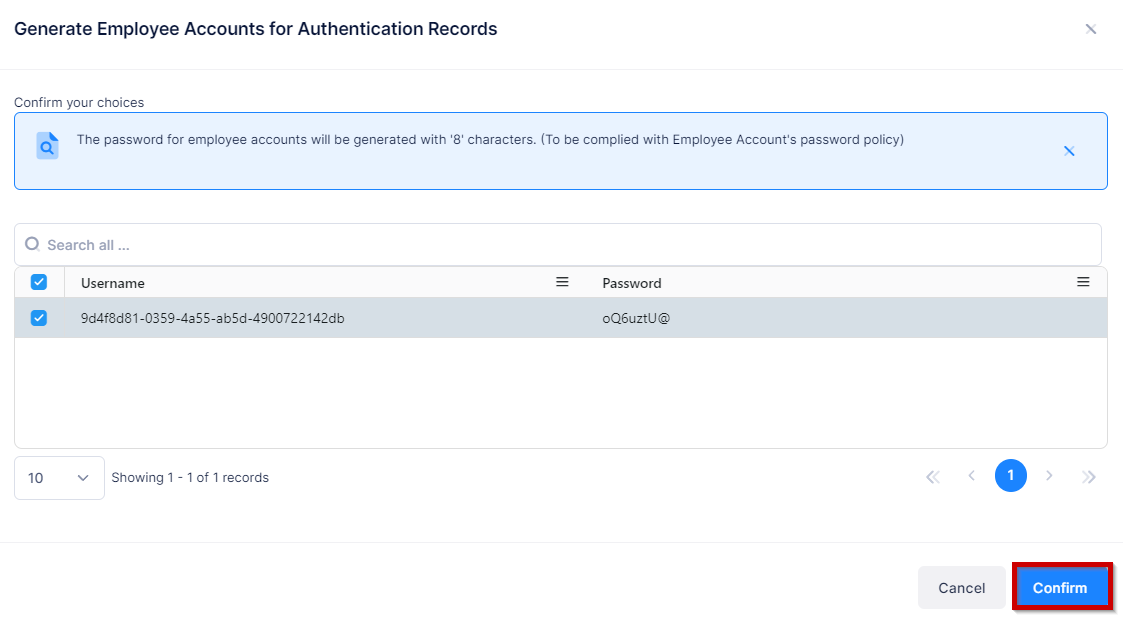Open the Password column options menu

click(1083, 282)
